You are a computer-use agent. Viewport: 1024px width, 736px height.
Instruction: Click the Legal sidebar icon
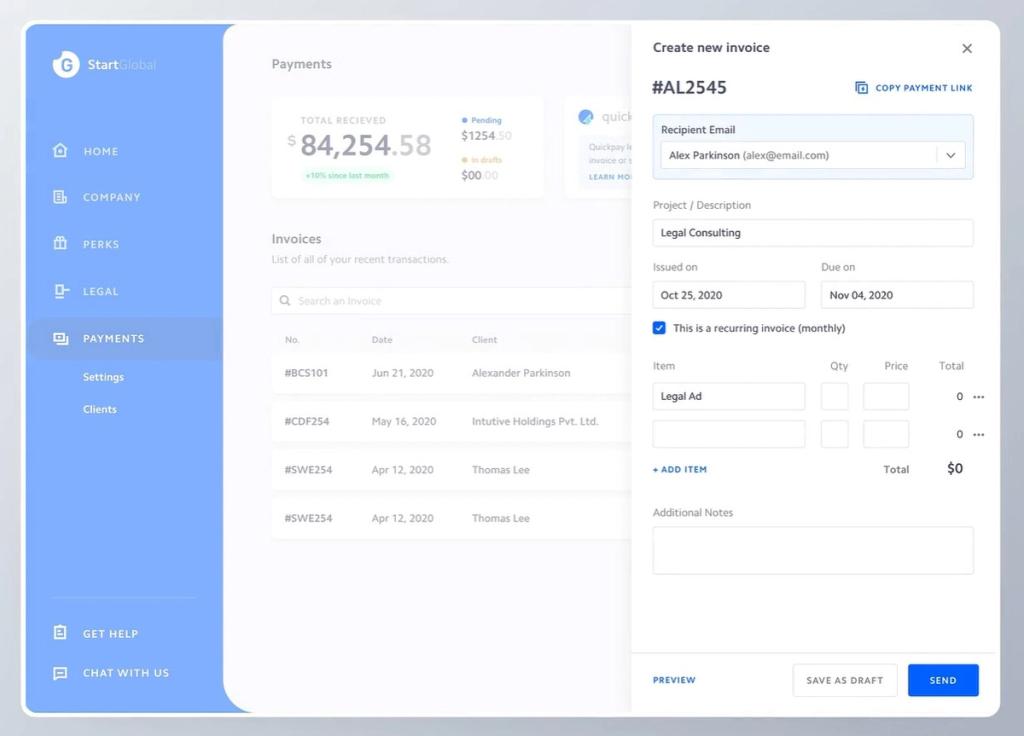pyautogui.click(x=61, y=291)
